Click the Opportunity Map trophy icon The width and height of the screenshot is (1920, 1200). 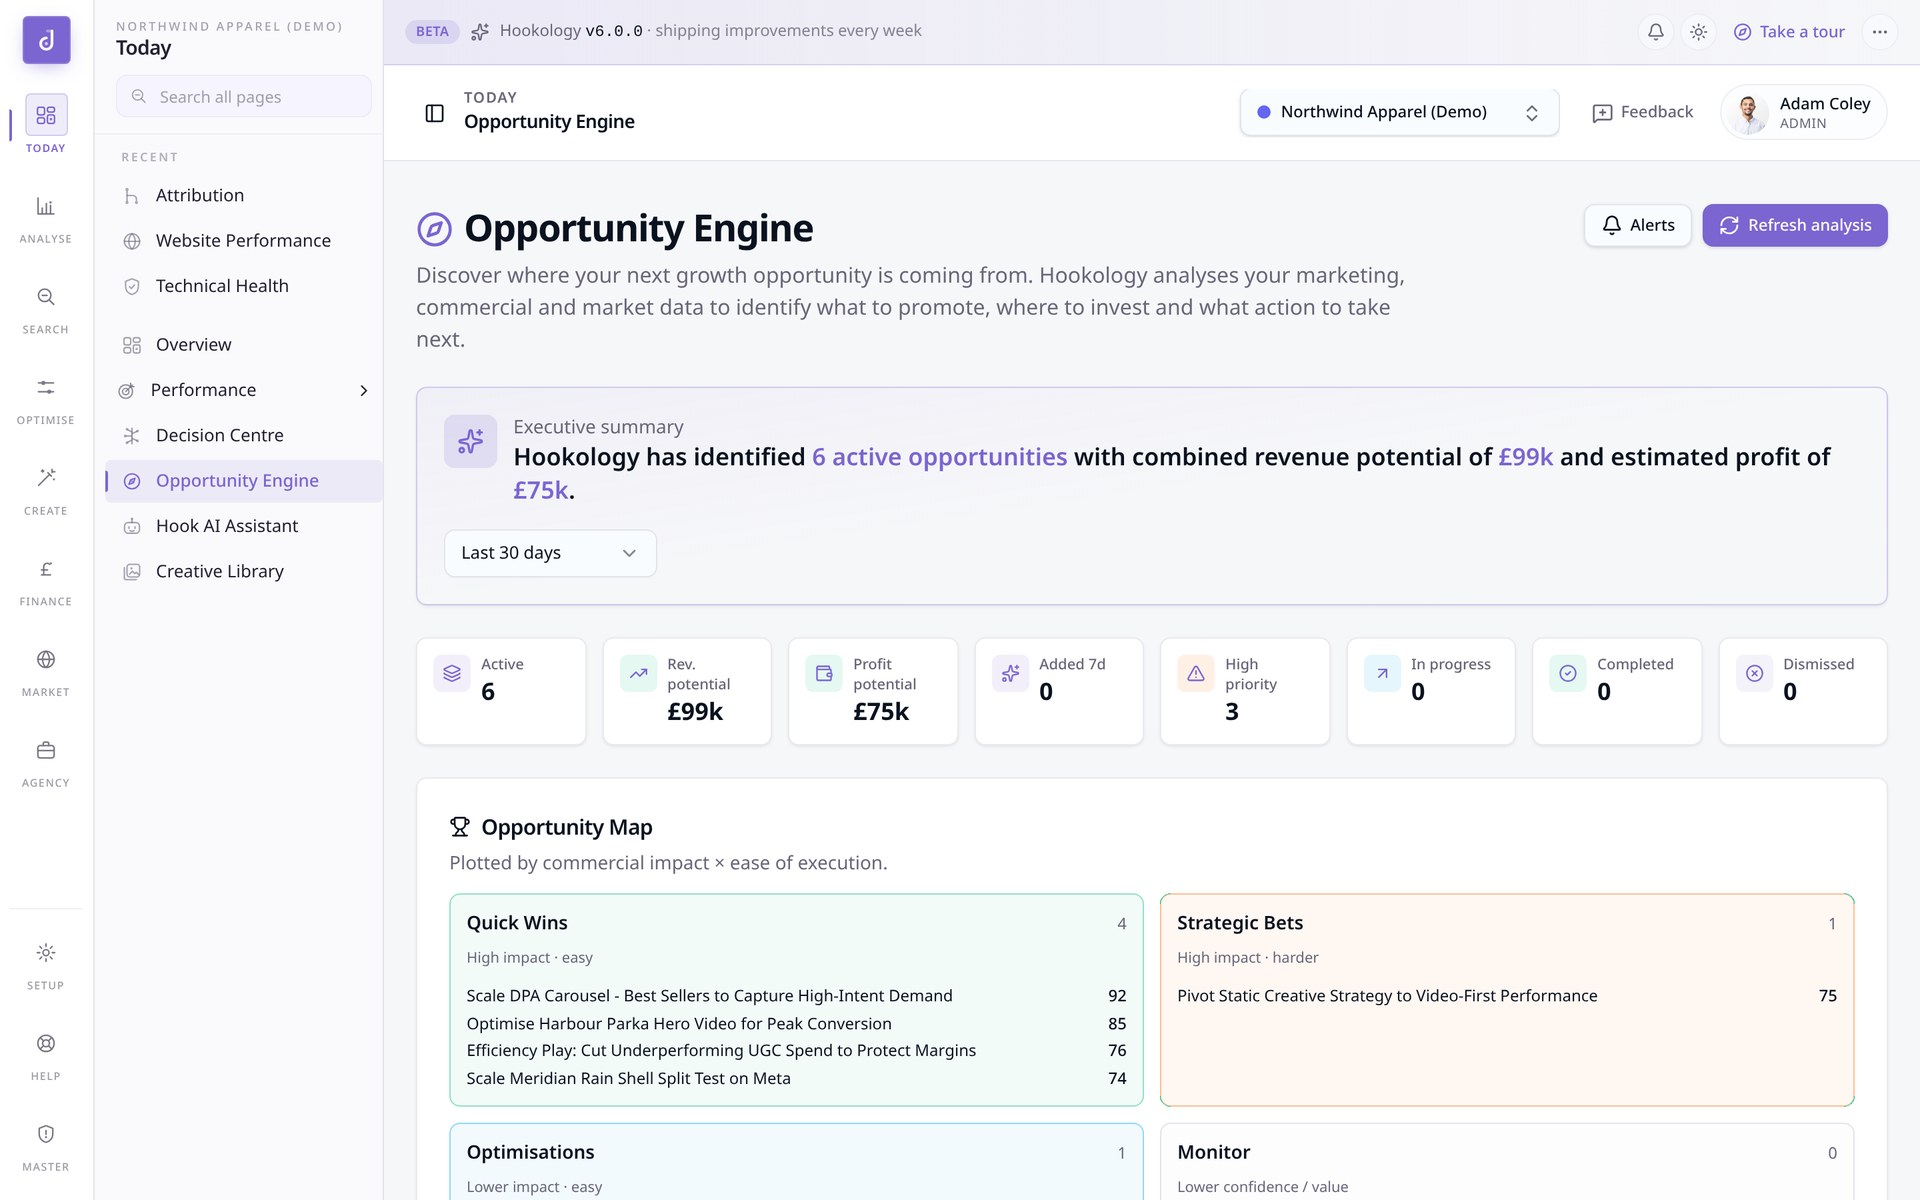[460, 827]
